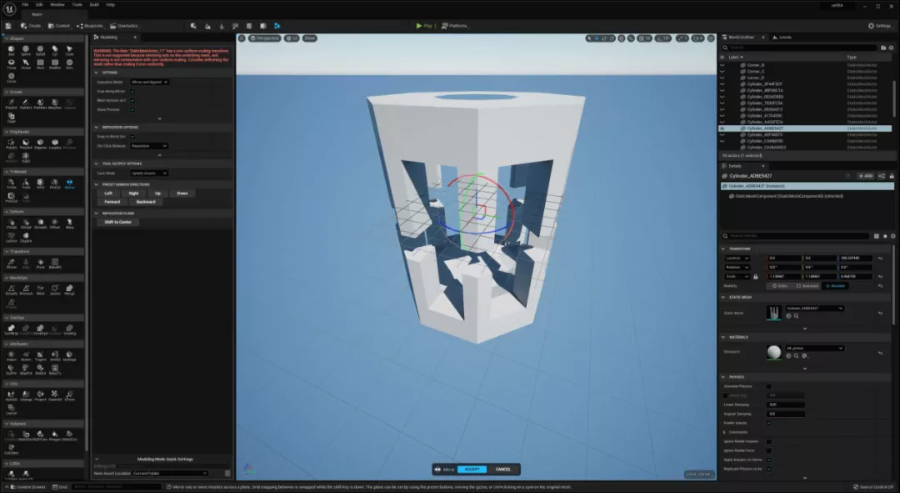Switch to the Levels tab

783,37
